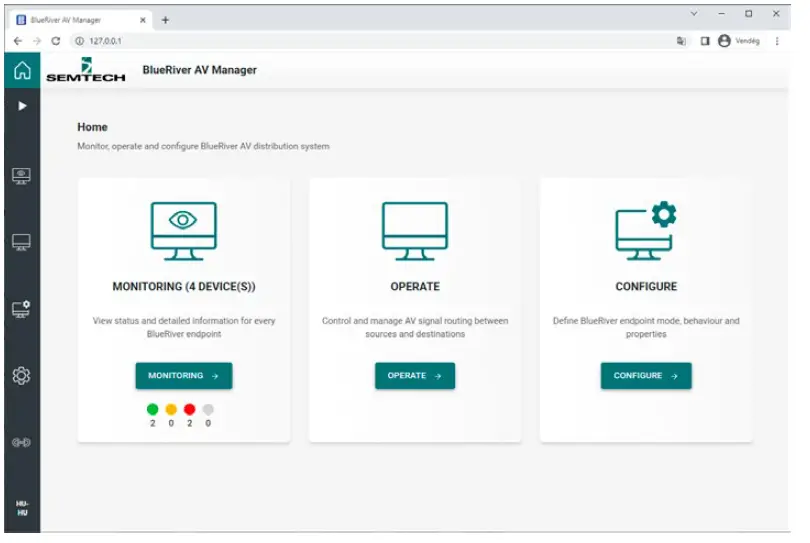Image resolution: width=810 pixels, height=543 pixels.
Task: Select the BlueRiver AV Manager browser tab
Action: pyautogui.click(x=80, y=20)
